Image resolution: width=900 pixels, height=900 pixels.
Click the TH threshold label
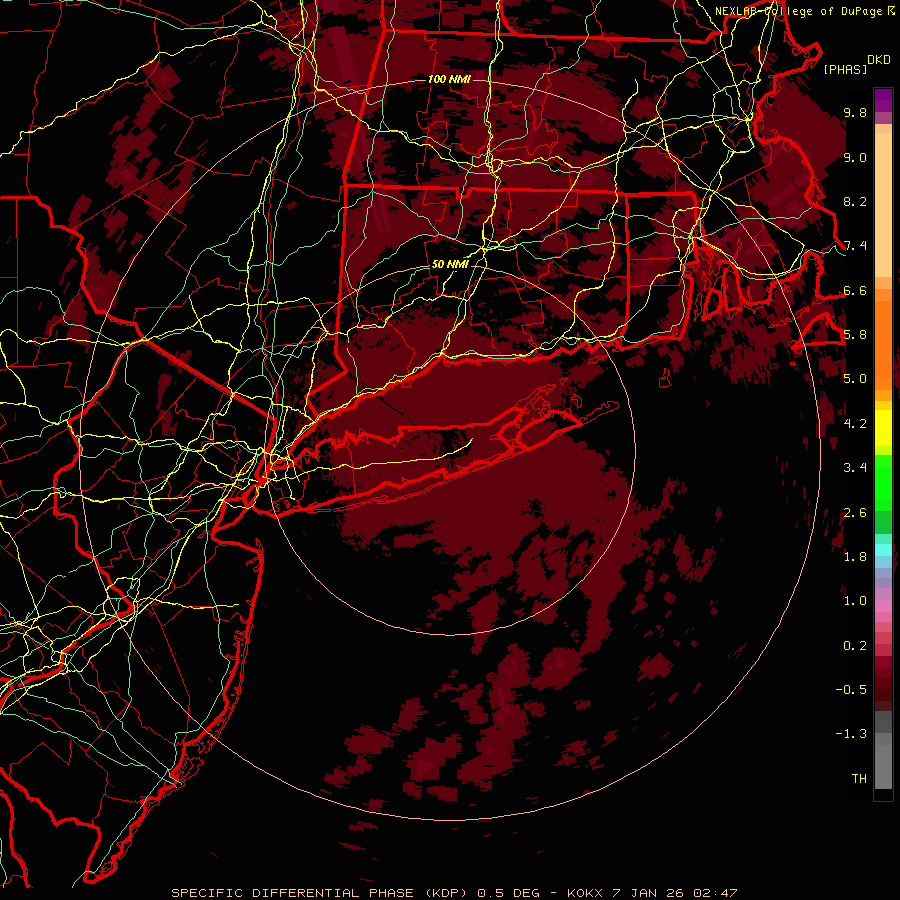click(859, 779)
